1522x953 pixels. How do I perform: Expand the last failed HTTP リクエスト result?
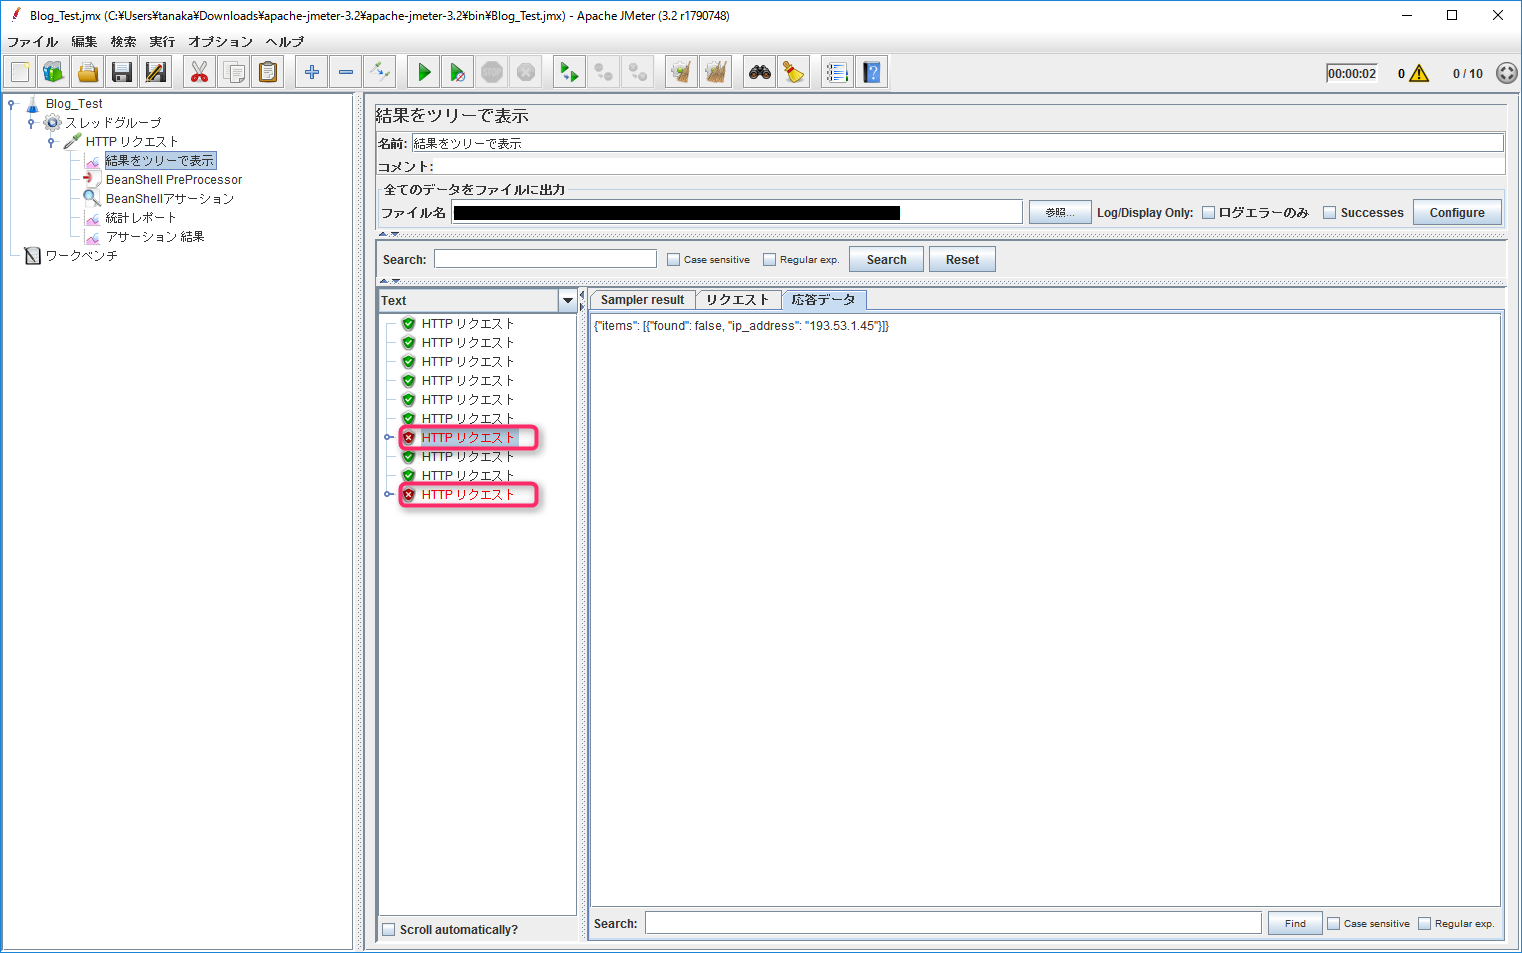point(389,494)
